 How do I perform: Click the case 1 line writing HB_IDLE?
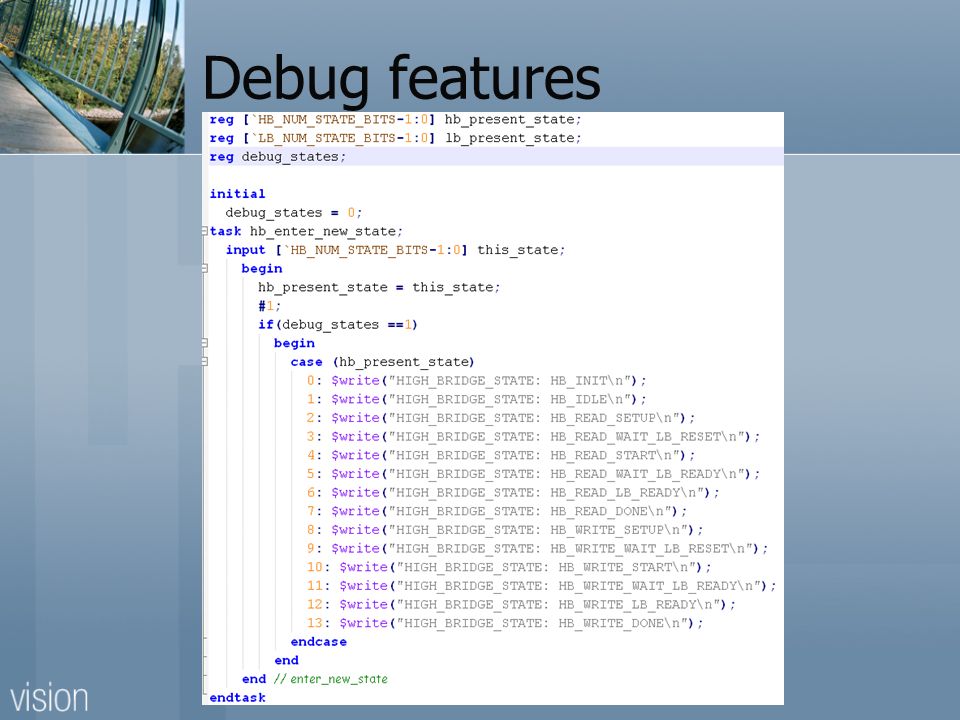tap(476, 399)
